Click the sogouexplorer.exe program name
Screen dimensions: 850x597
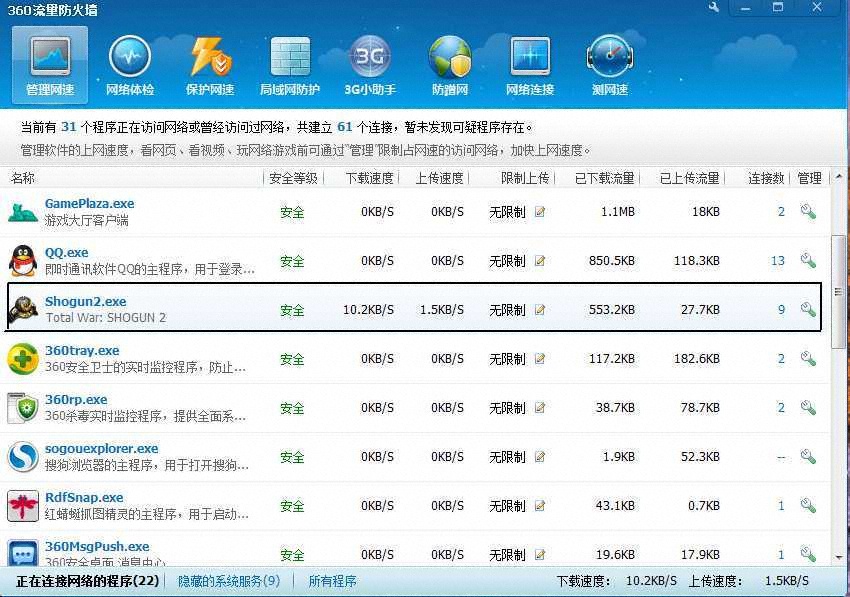(101, 449)
